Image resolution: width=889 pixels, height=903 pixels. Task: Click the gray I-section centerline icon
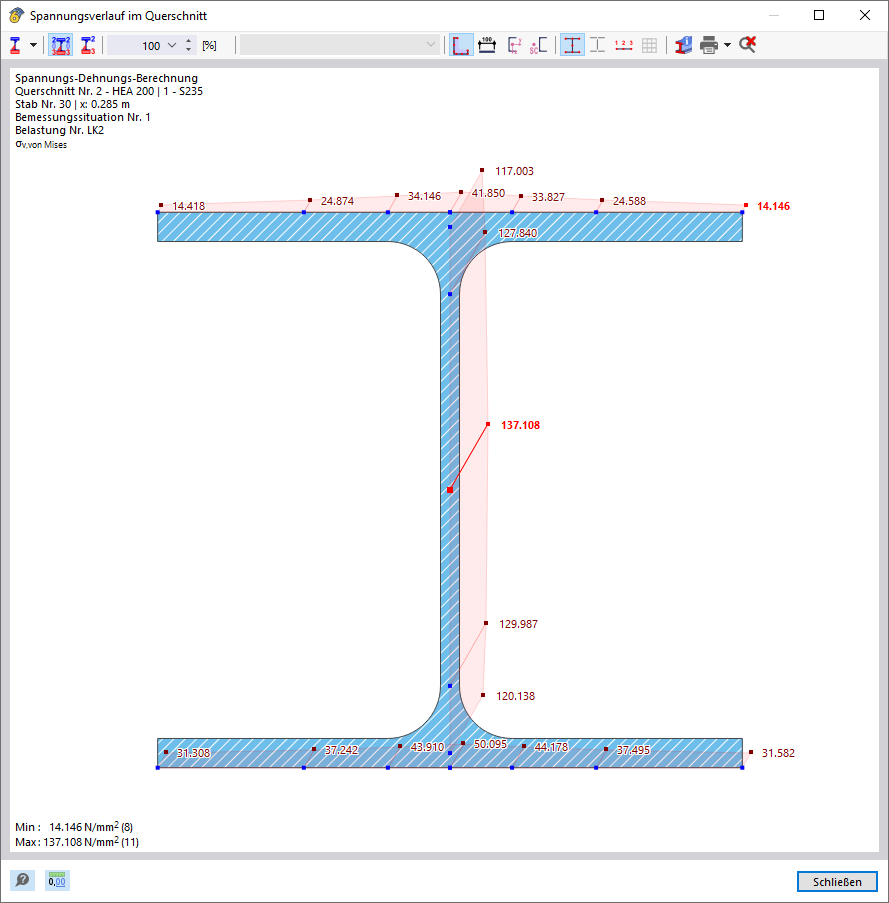coord(598,45)
